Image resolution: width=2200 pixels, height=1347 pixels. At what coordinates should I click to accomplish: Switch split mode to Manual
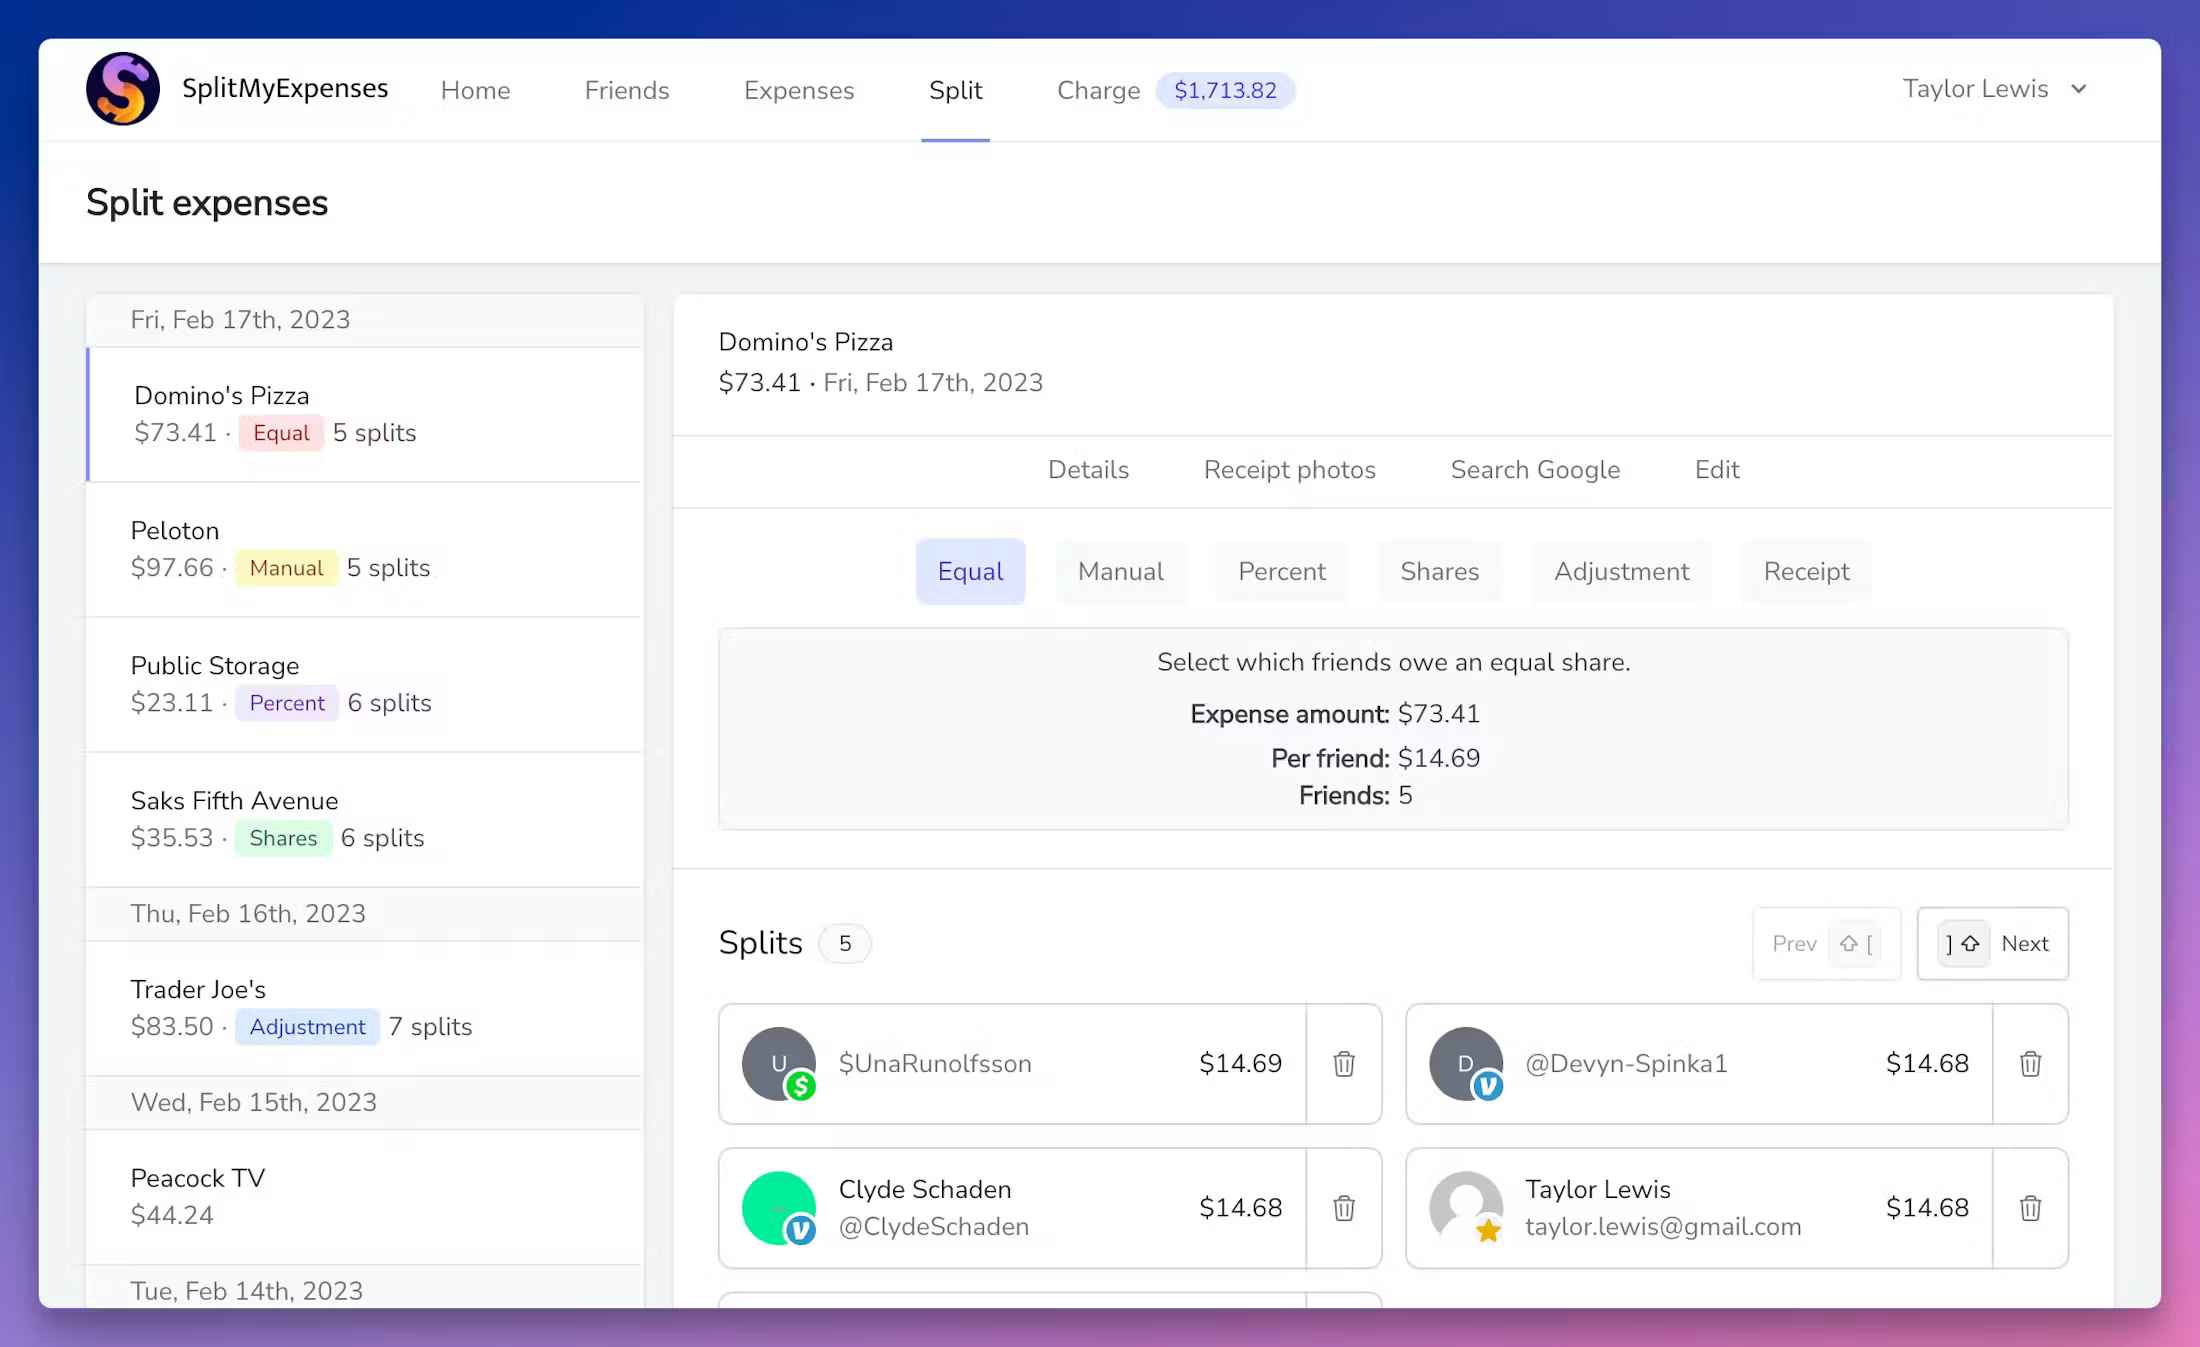[1120, 571]
